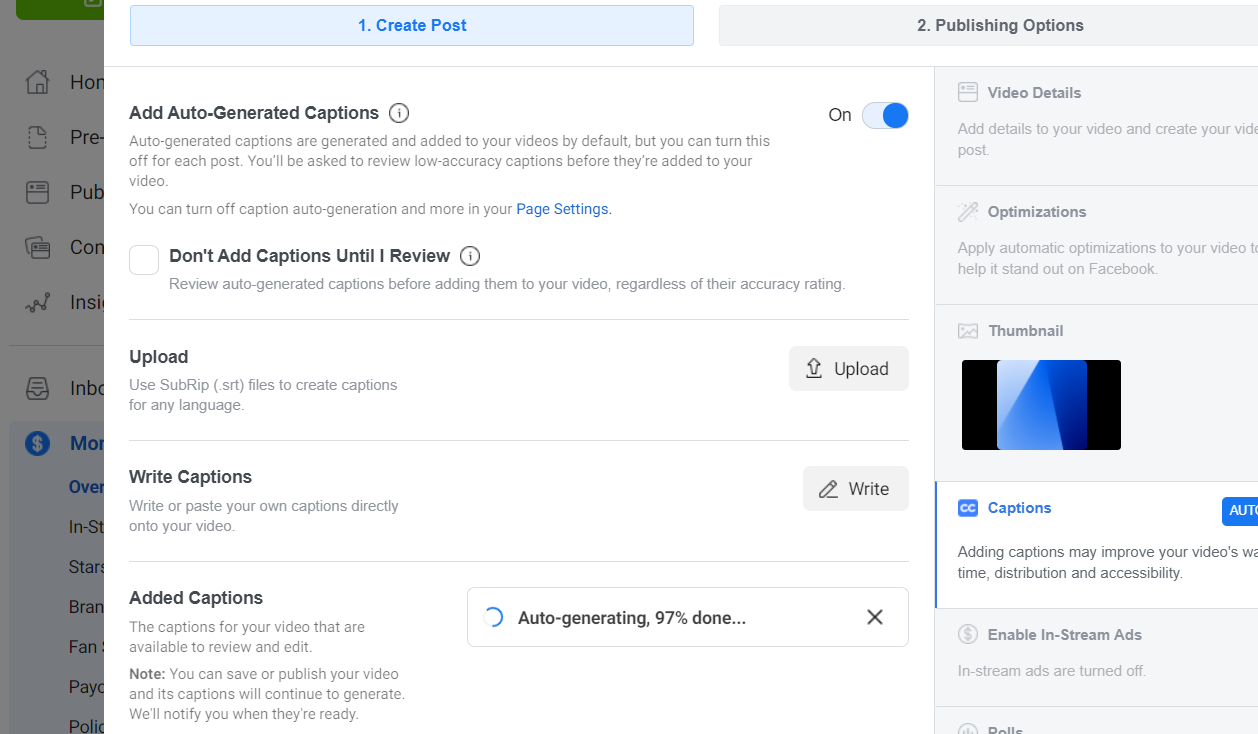Open the Video Details section
This screenshot has width=1258, height=734.
pos(1096,126)
